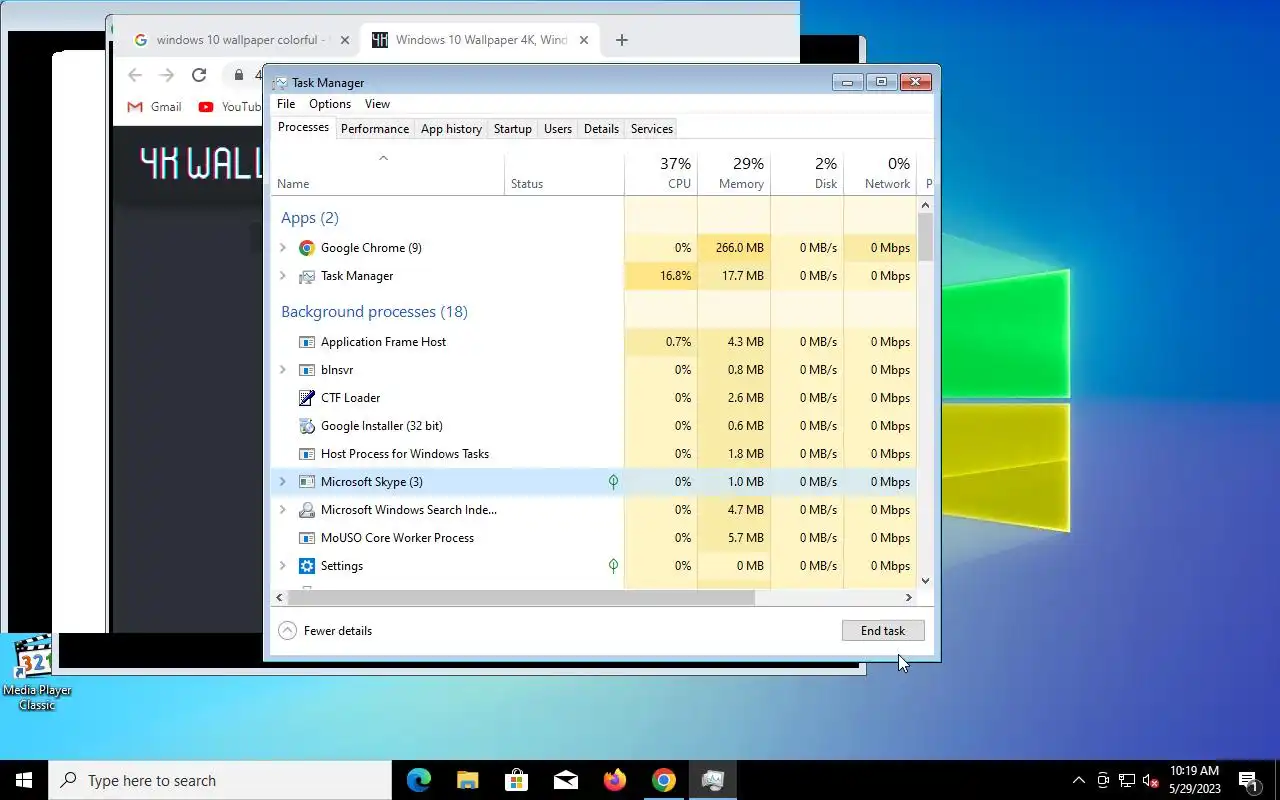The height and width of the screenshot is (800, 1280).
Task: Click the Google Chrome process icon
Action: [307, 248]
